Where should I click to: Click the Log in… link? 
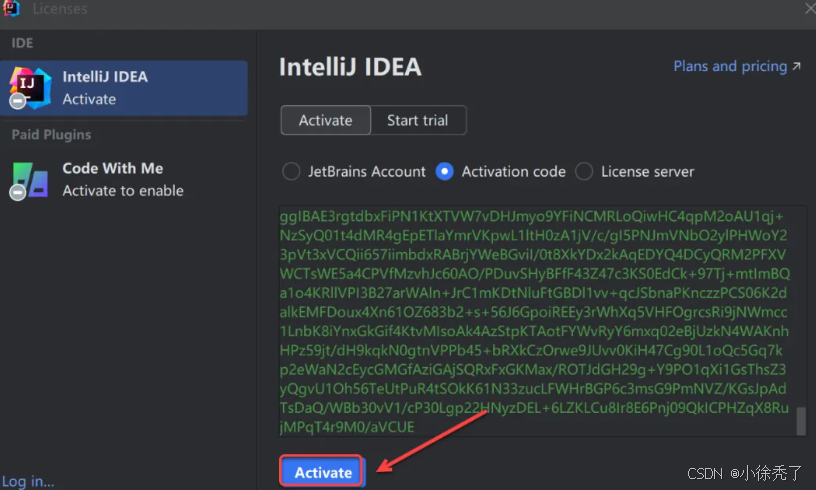tap(28, 482)
